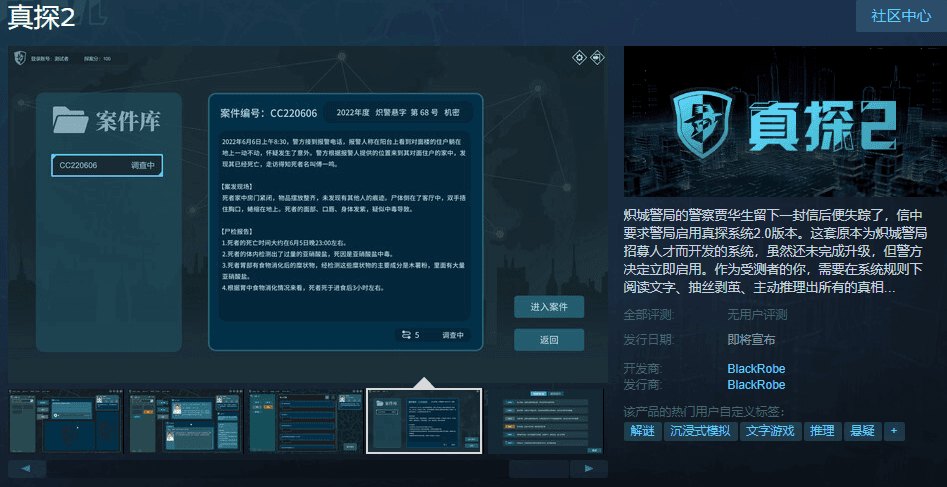Click the detective shield logo icon
Screen dimensions: 947x487
tap(21, 59)
